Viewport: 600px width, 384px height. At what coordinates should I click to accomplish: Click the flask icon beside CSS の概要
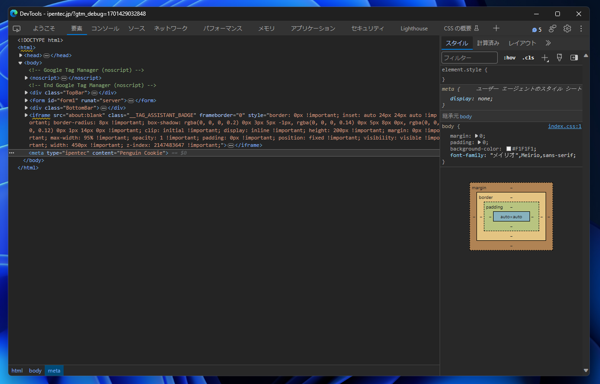pyautogui.click(x=476, y=28)
